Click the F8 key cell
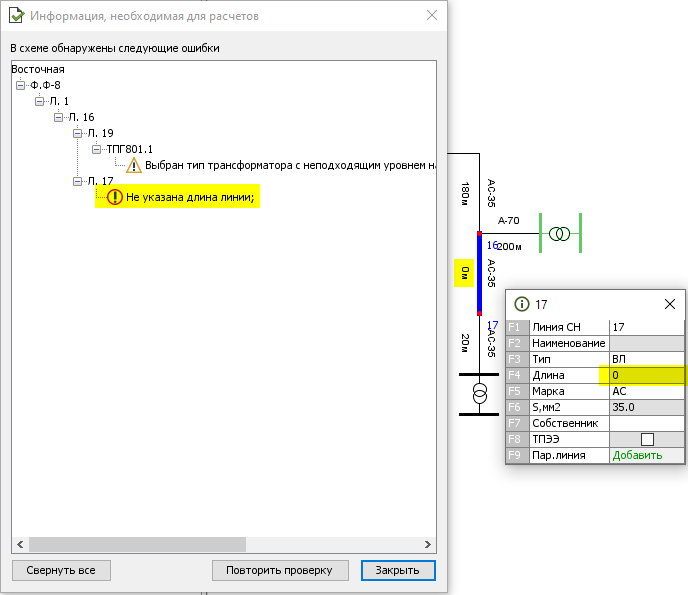This screenshot has width=688, height=595. (517, 439)
